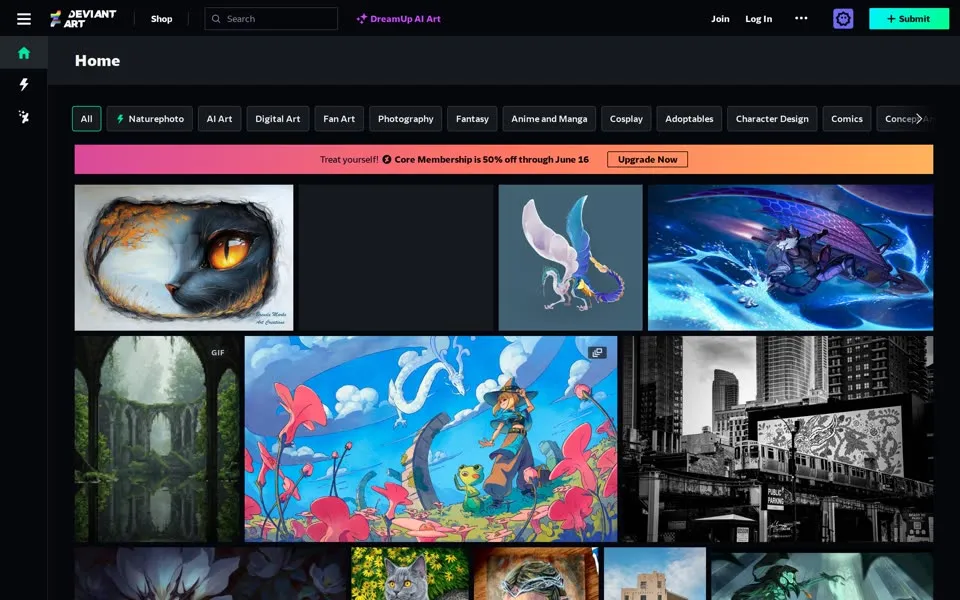Select the Digital Art category tab
Image resolution: width=960 pixels, height=600 pixels.
tap(277, 119)
